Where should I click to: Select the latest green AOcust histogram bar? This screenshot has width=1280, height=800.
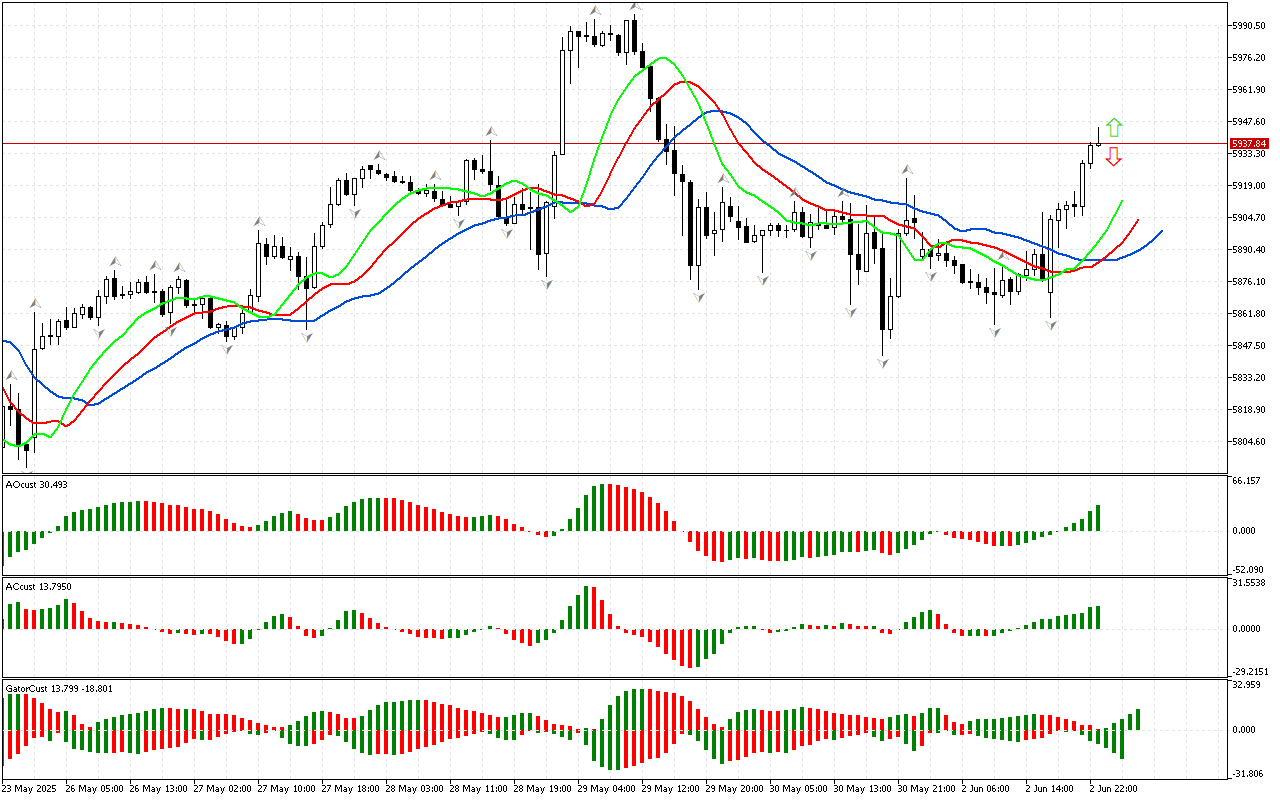[1098, 517]
